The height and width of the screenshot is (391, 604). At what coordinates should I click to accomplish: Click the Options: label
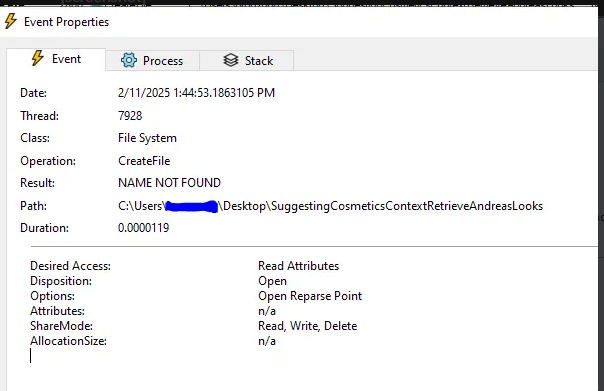point(52,296)
